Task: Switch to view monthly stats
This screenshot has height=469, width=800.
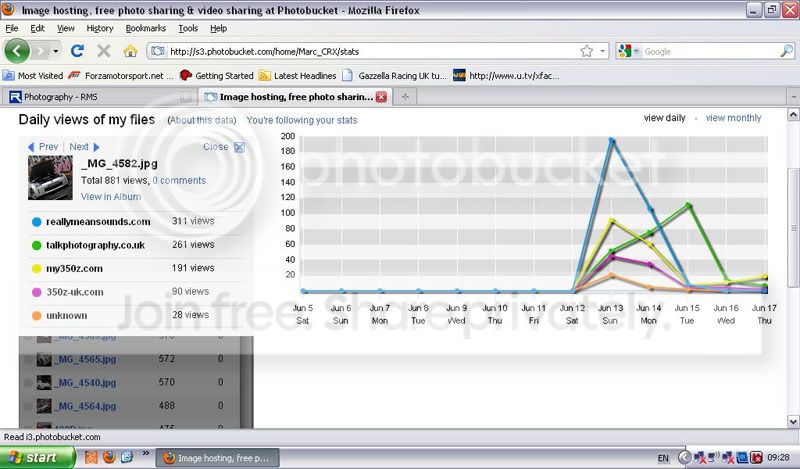Action: point(733,118)
